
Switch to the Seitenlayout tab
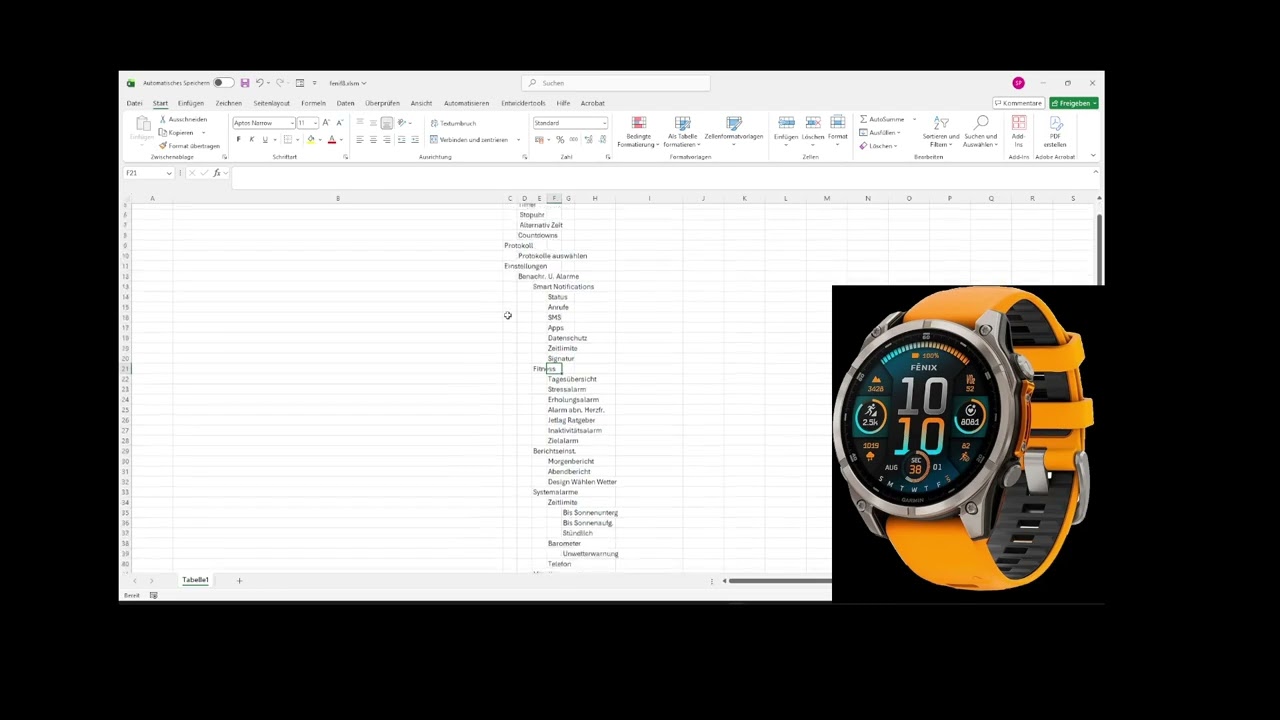pyautogui.click(x=271, y=103)
